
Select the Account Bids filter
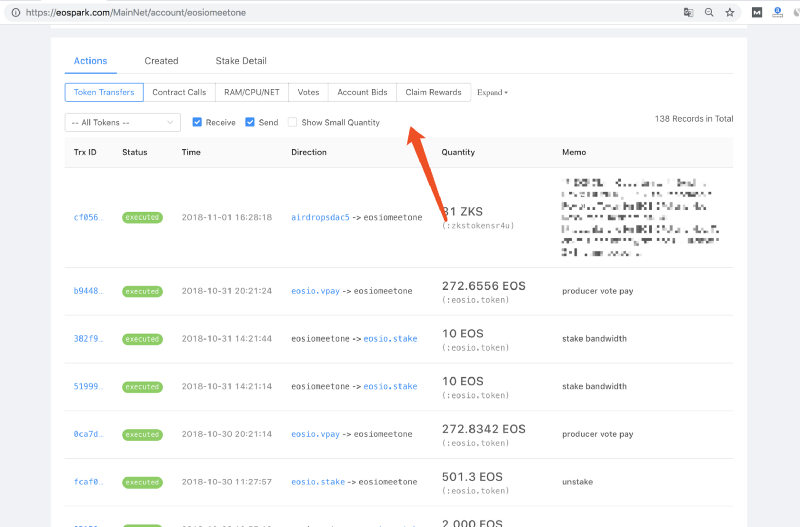tap(362, 92)
